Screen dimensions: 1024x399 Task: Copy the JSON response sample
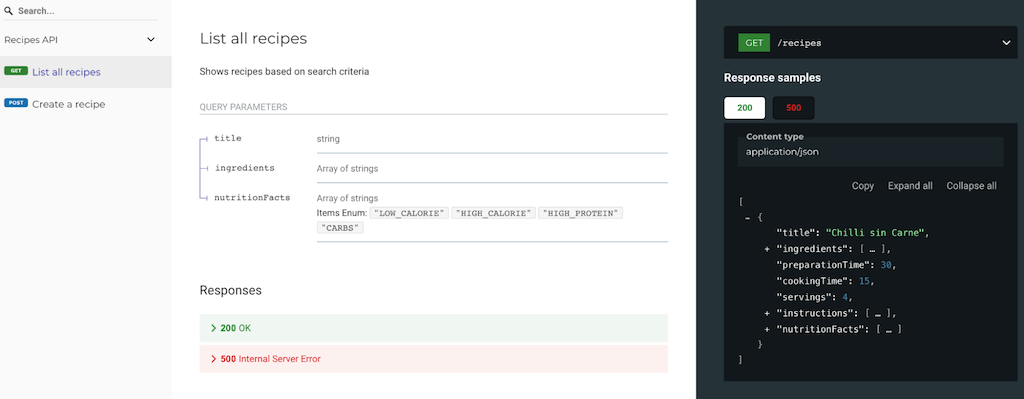point(863,186)
